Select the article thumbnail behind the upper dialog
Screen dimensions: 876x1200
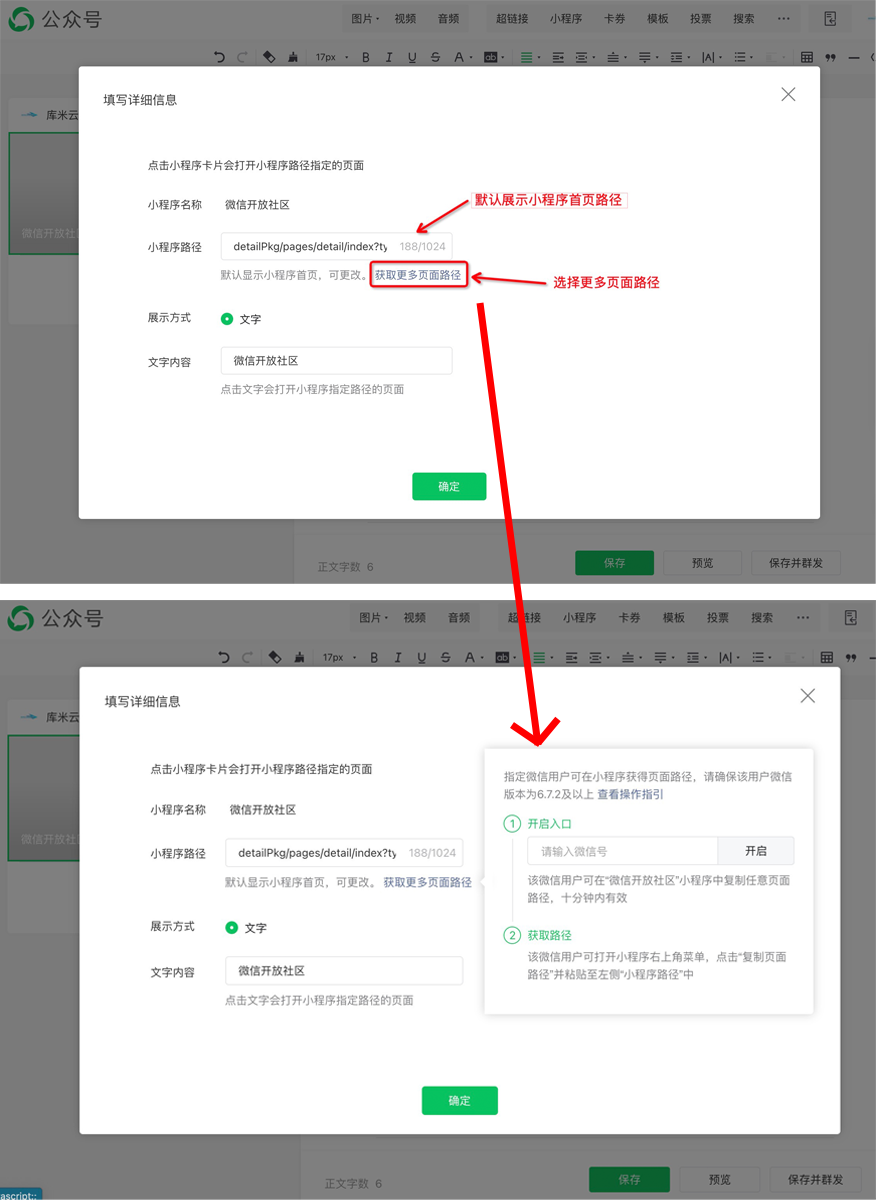pyautogui.click(x=44, y=193)
